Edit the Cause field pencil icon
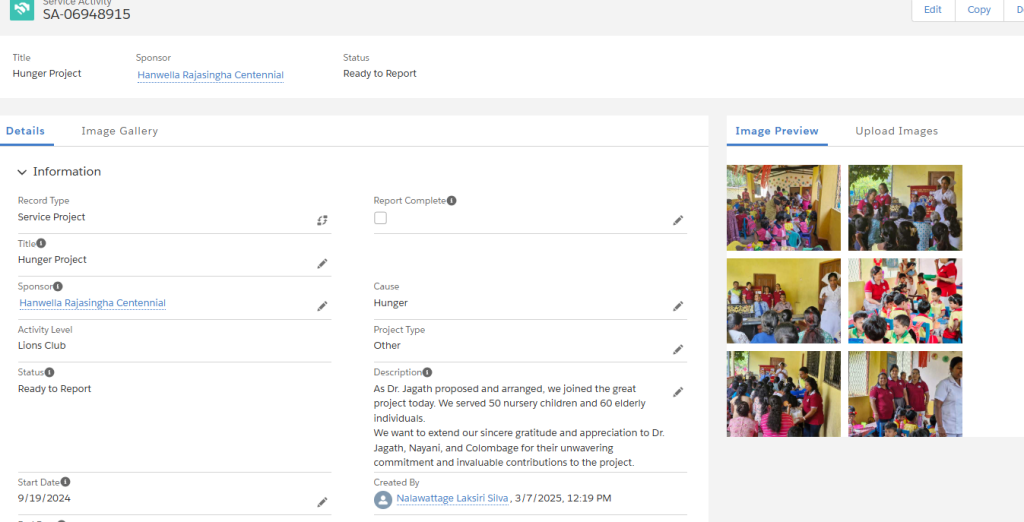The width and height of the screenshot is (1024, 522). 678,306
